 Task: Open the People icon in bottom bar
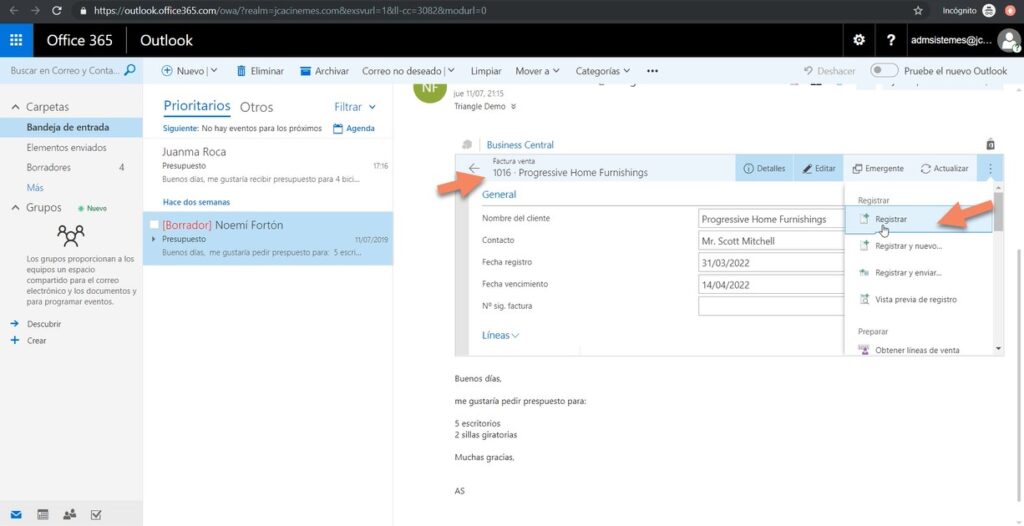69,514
